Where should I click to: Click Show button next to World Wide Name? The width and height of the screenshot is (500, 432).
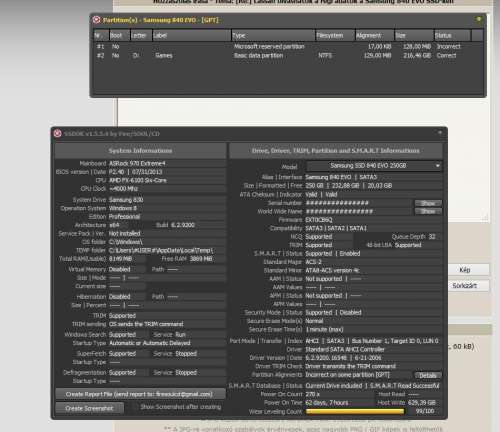point(428,211)
